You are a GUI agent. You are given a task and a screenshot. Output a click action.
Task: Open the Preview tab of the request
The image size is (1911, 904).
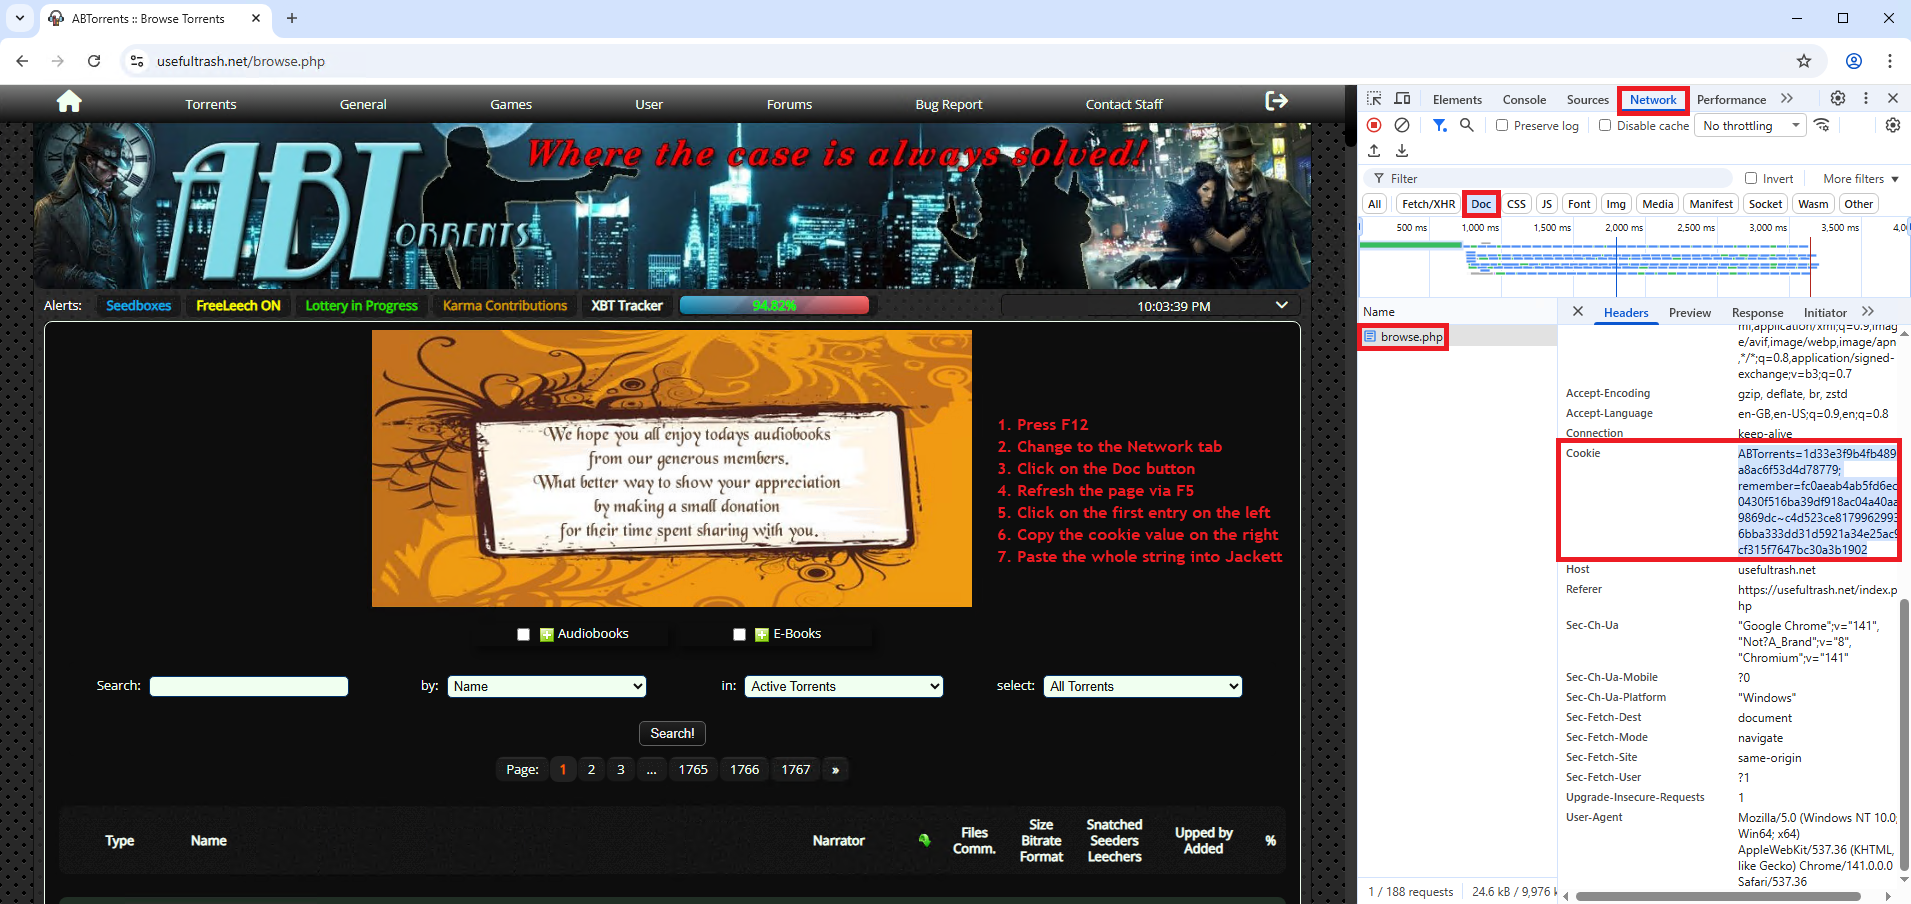point(1690,312)
